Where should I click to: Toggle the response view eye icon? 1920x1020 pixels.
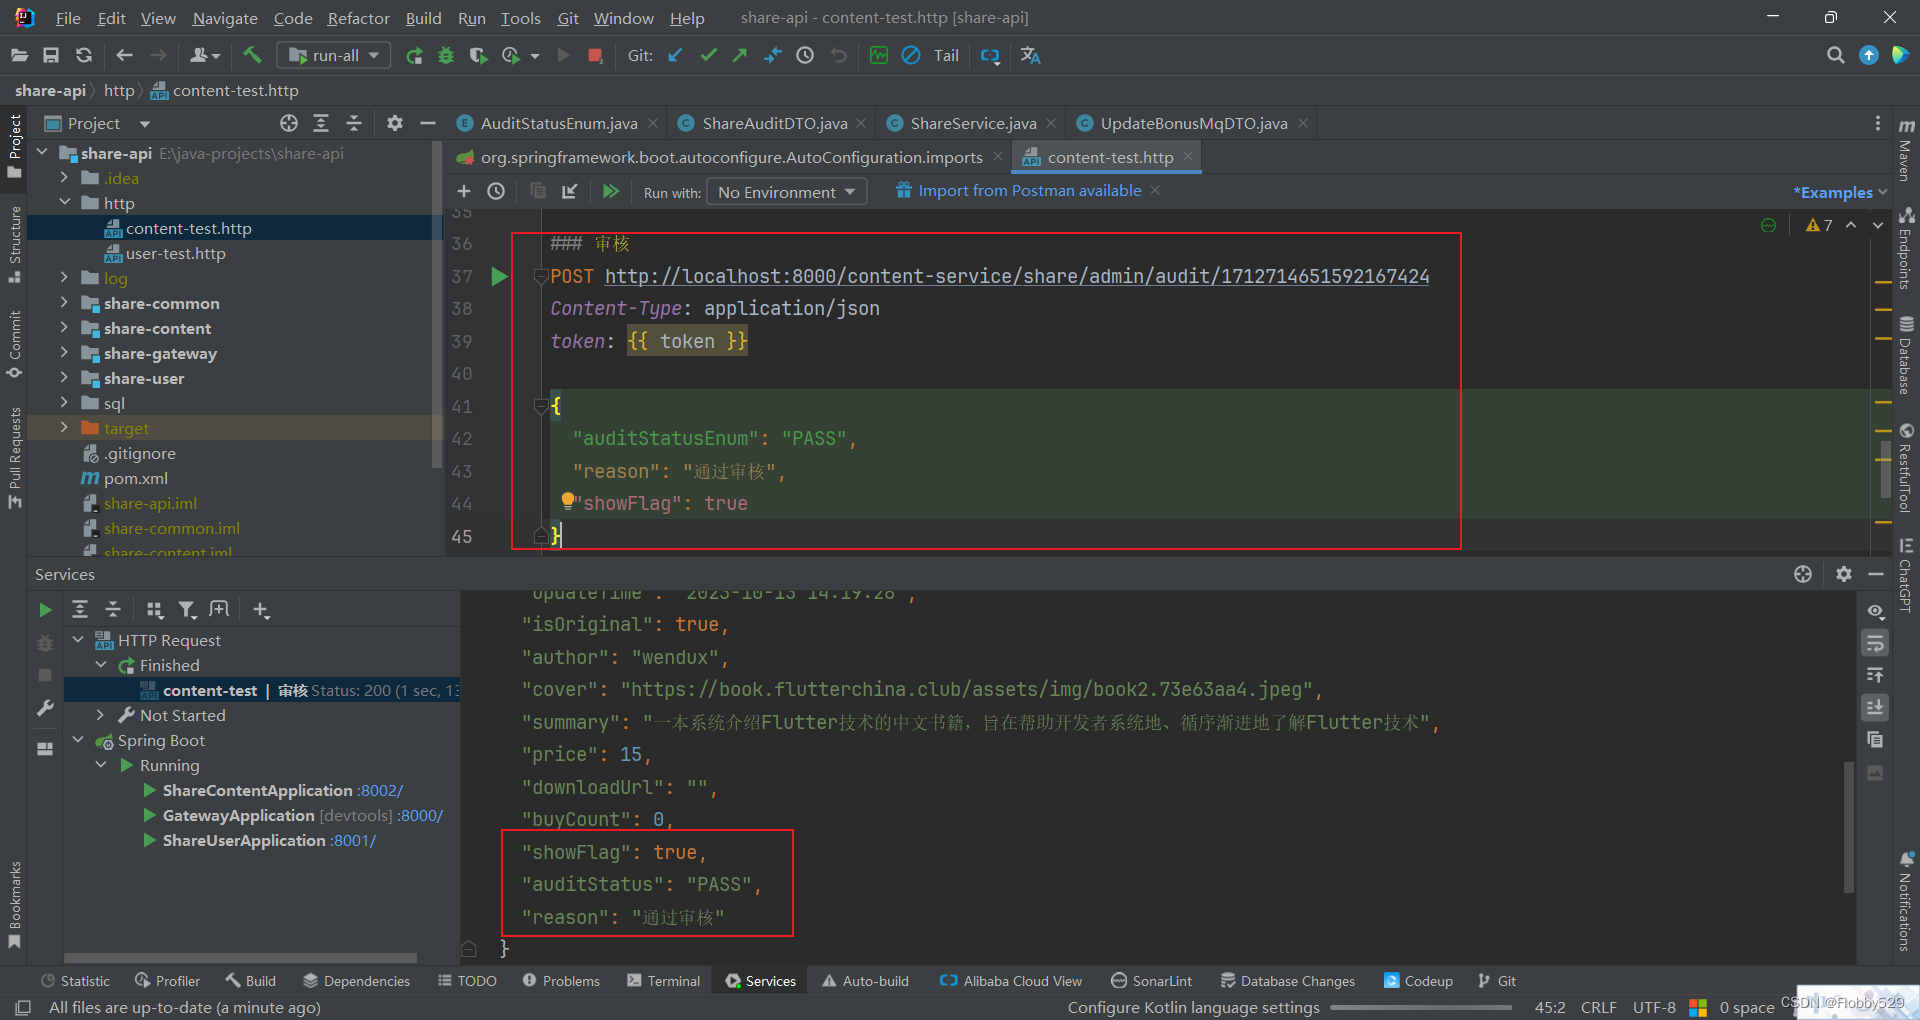click(1875, 611)
